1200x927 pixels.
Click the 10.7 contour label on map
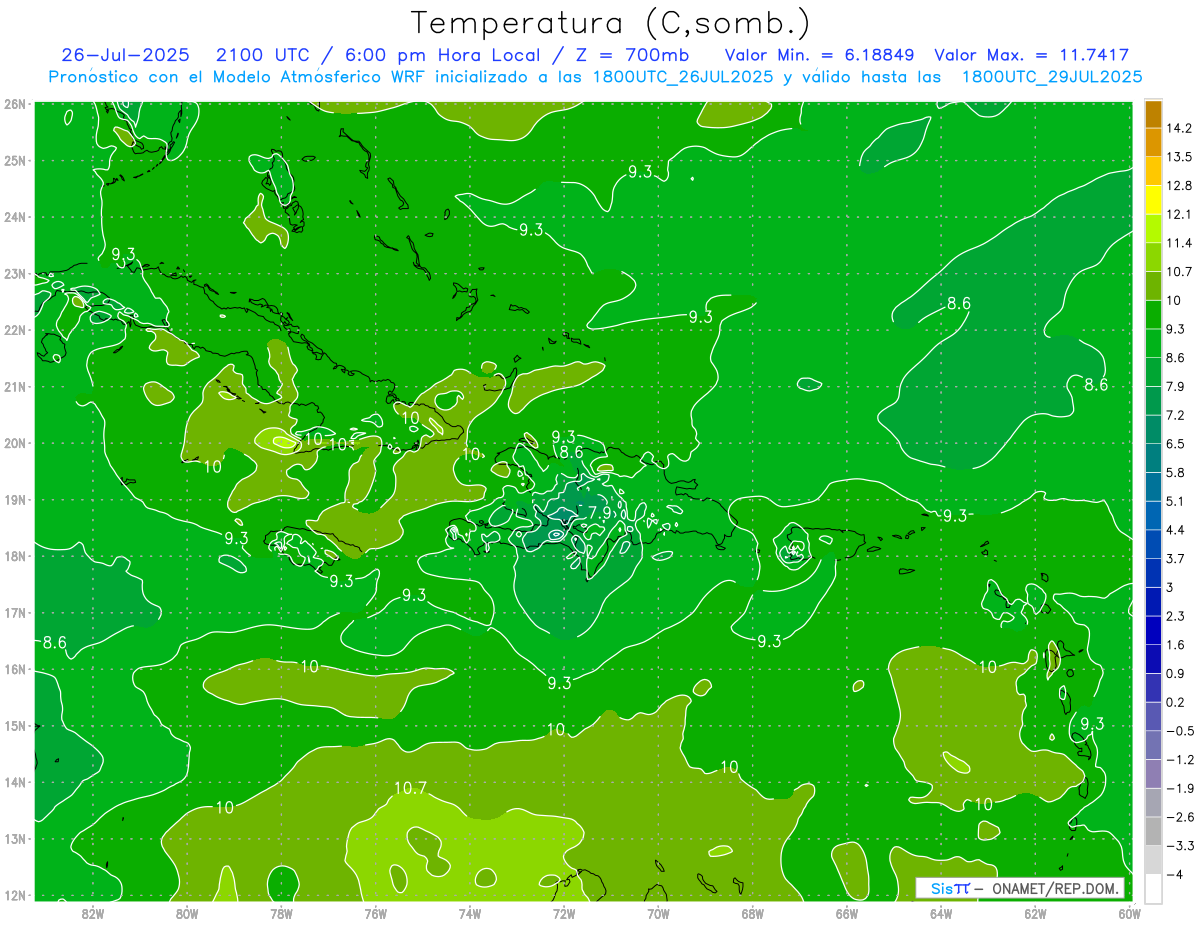pyautogui.click(x=410, y=789)
